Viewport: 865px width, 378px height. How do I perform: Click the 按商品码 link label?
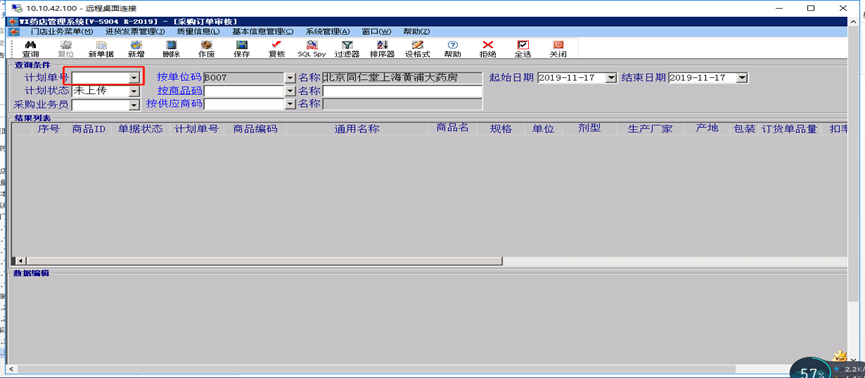click(x=179, y=91)
